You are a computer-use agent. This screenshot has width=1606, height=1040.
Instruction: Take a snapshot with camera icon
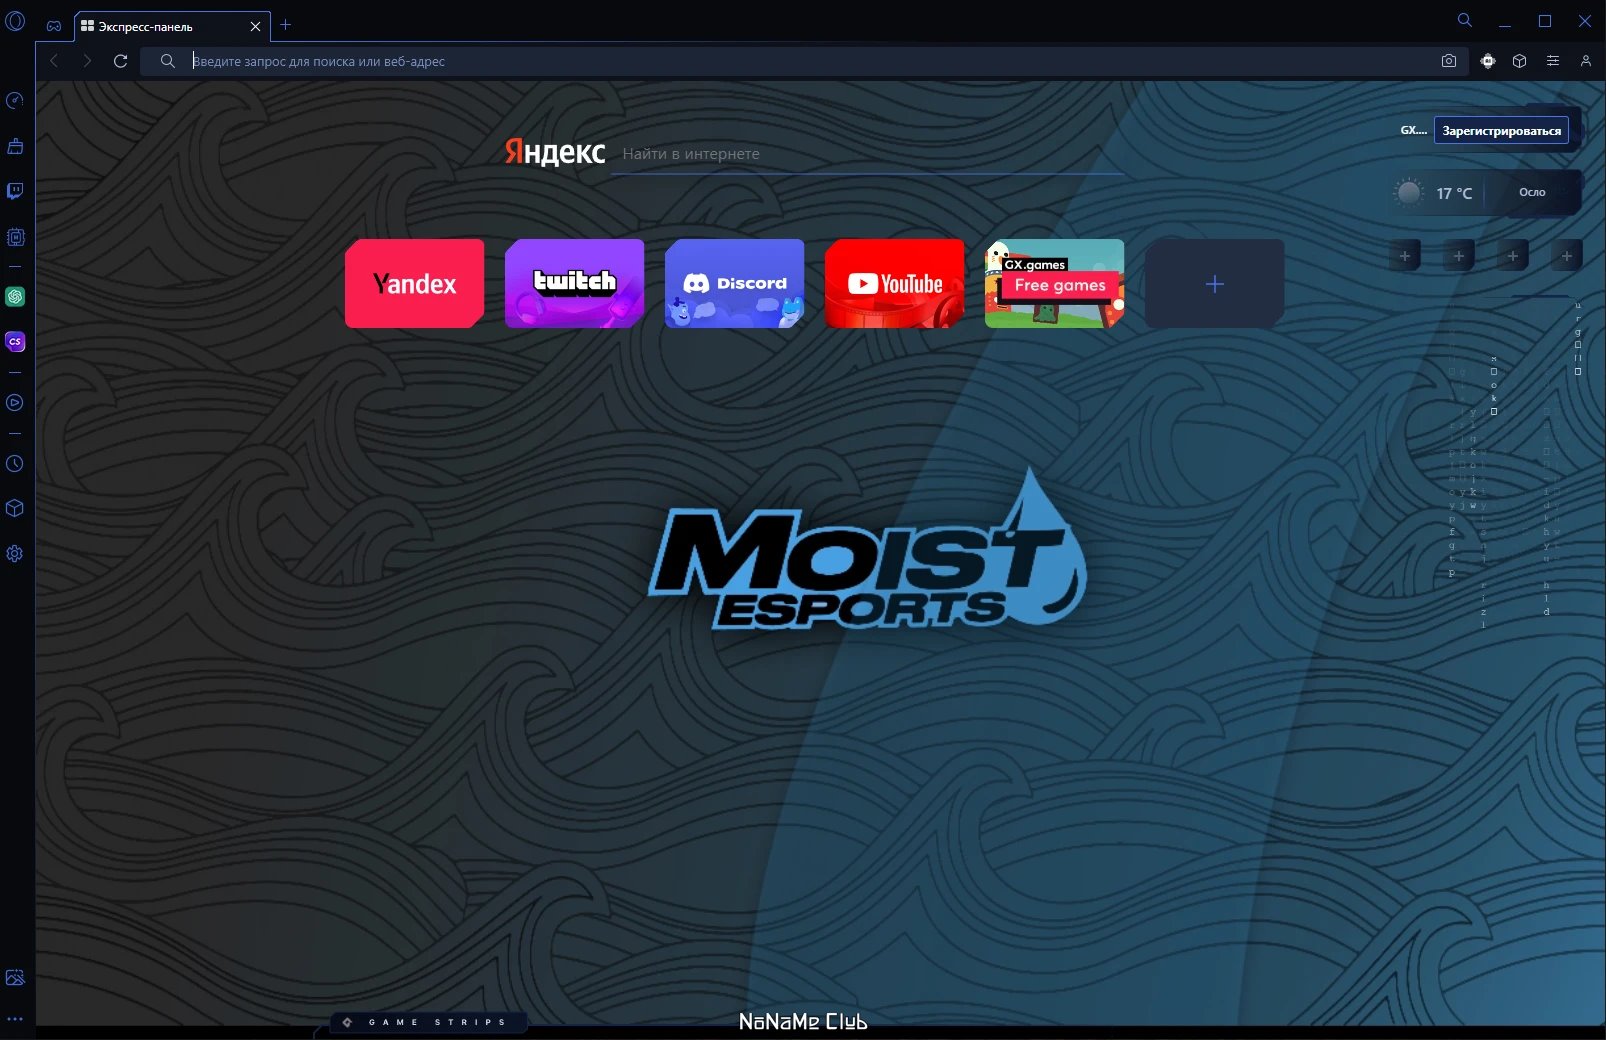tap(1448, 61)
